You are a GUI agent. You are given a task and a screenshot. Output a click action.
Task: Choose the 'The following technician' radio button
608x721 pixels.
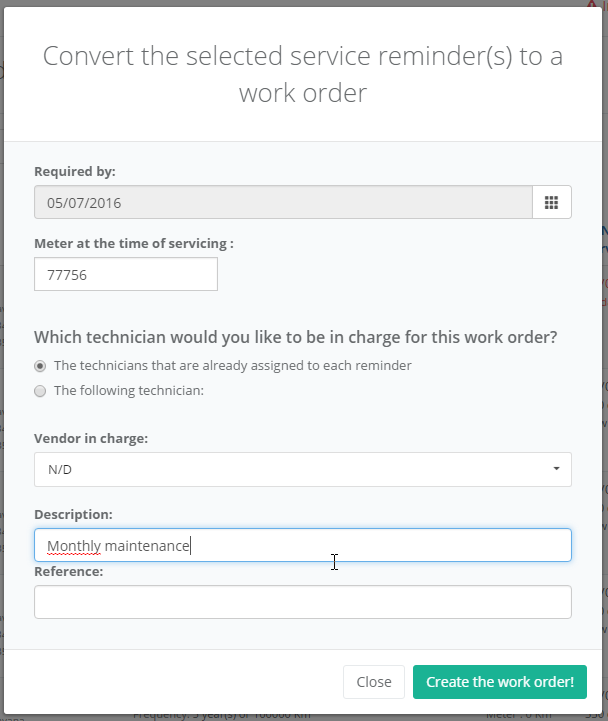coord(40,391)
